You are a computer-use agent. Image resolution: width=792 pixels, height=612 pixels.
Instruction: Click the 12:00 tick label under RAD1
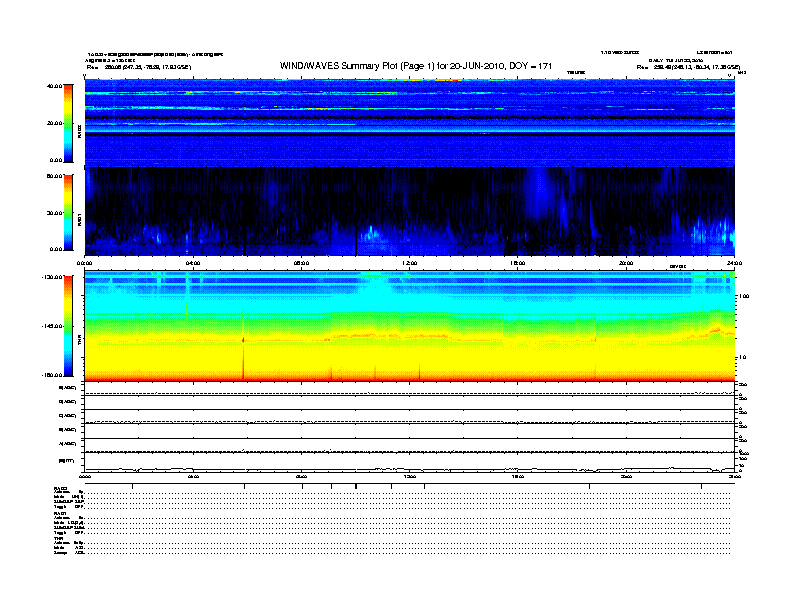pos(410,263)
